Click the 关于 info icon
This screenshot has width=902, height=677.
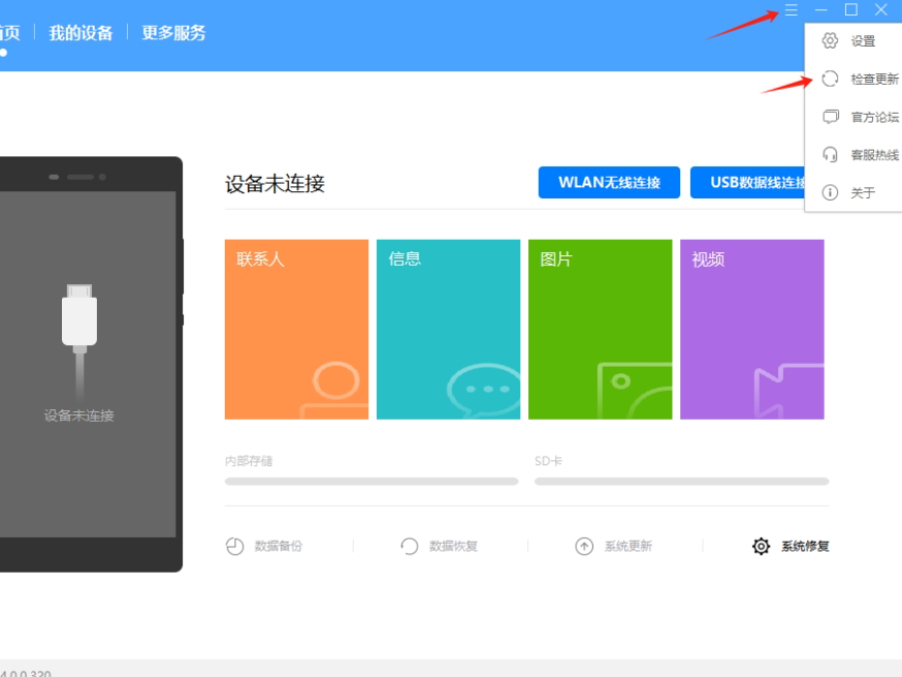(x=829, y=193)
